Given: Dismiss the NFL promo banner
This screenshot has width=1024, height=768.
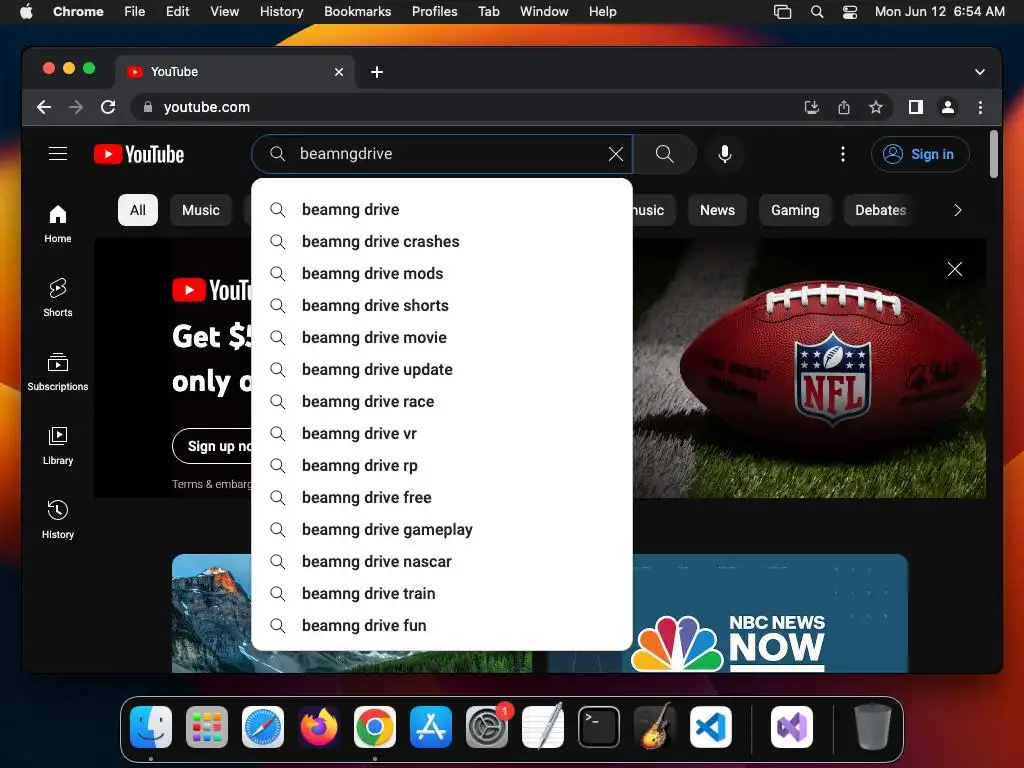Looking at the screenshot, I should pyautogui.click(x=954, y=269).
